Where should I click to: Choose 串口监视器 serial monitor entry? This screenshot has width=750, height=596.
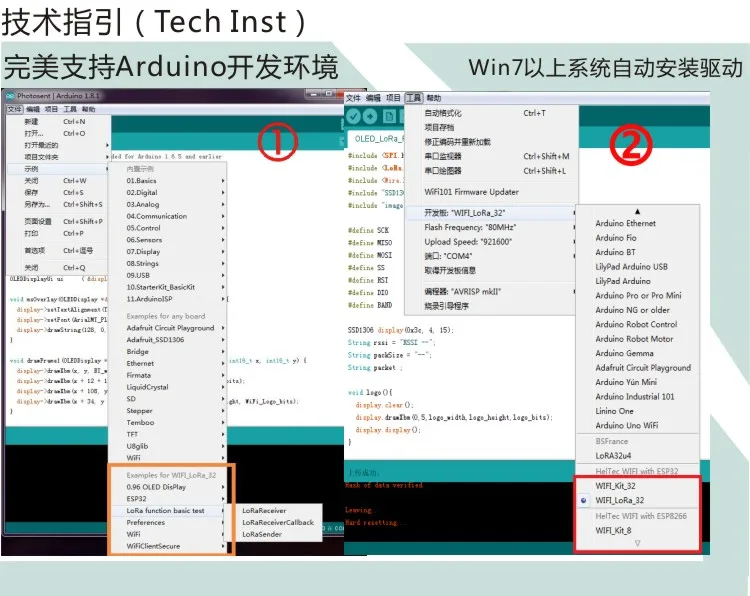pos(491,156)
